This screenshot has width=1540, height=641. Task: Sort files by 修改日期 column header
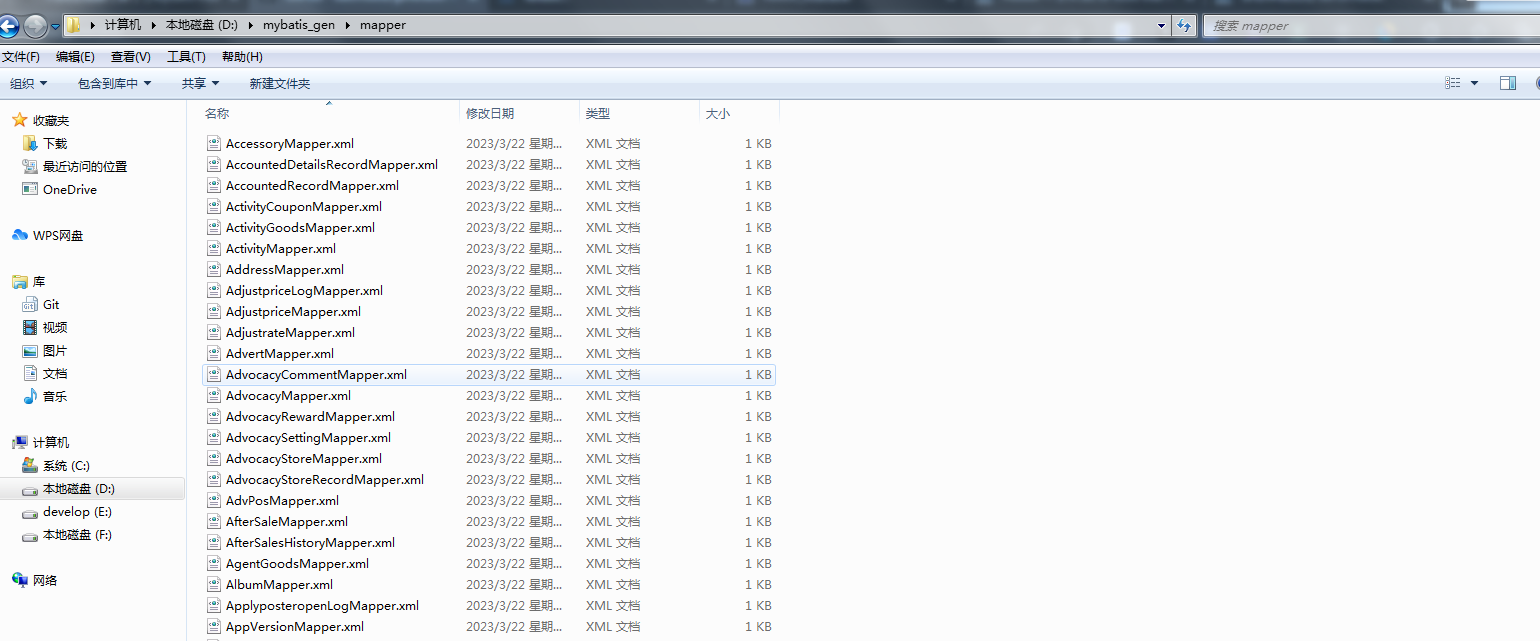coord(490,114)
